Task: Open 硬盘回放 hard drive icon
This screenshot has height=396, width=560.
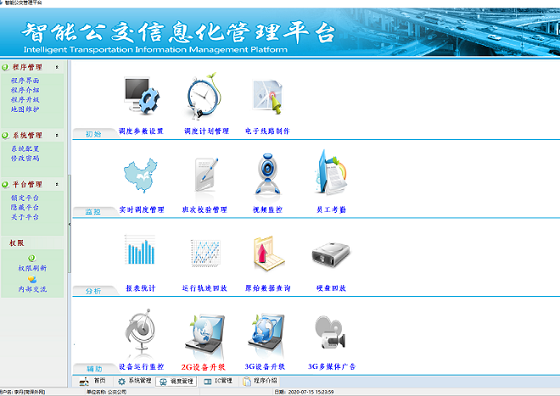Action: tap(331, 254)
